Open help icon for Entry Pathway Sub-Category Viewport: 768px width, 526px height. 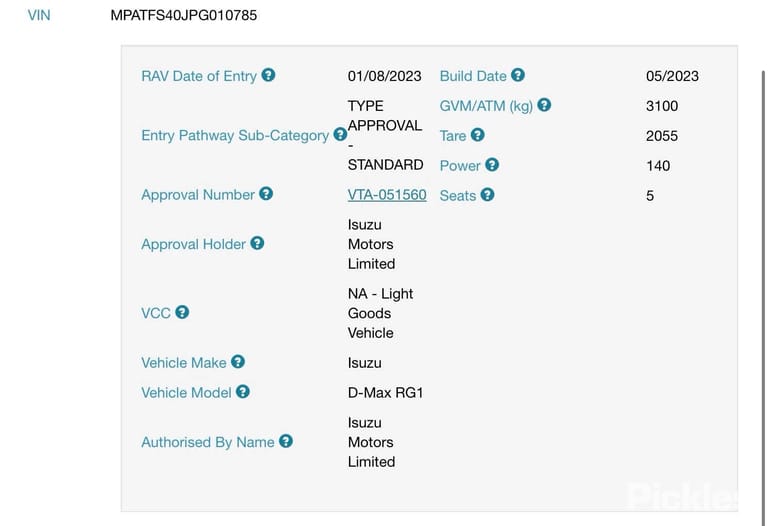(340, 134)
